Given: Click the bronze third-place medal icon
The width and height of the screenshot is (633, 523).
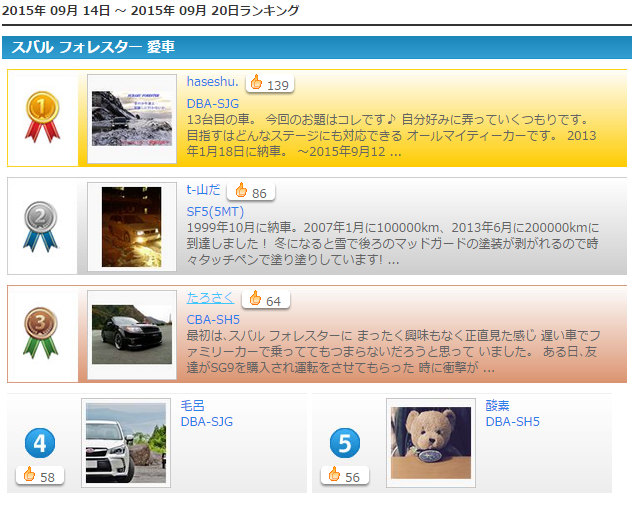Looking at the screenshot, I should 40,333.
